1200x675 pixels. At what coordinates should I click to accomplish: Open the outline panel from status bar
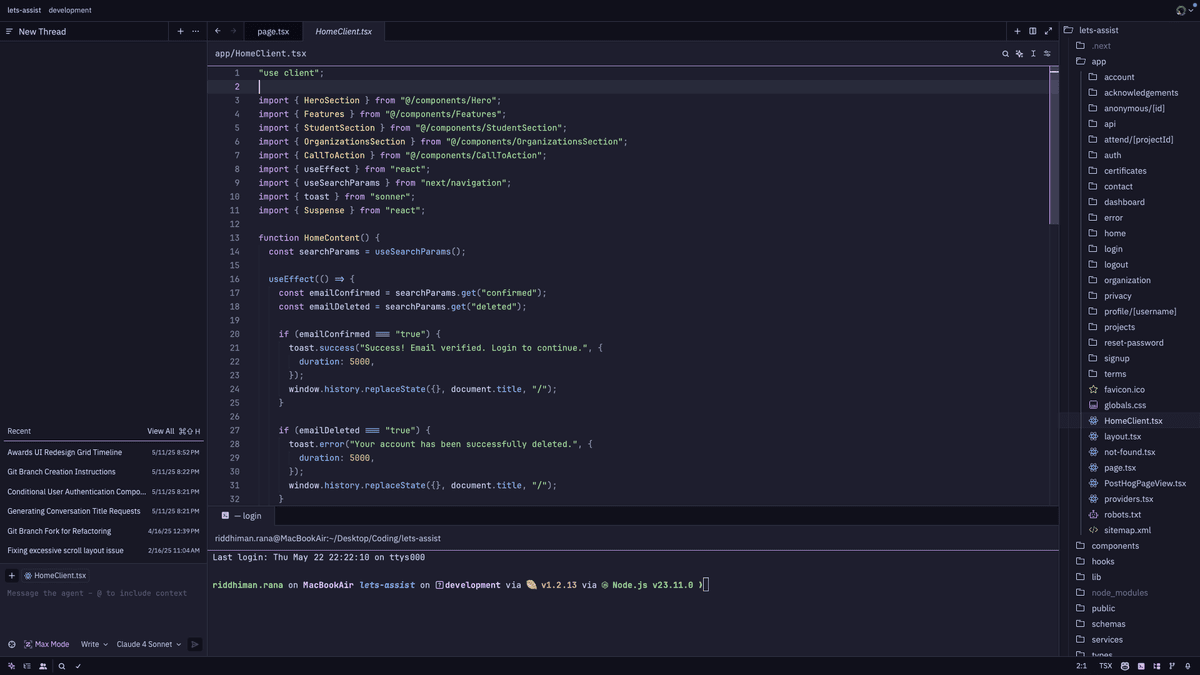(x=27, y=666)
